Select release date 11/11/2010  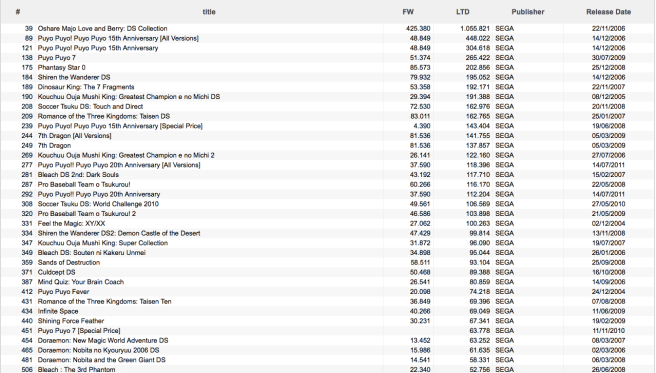[x=608, y=331]
